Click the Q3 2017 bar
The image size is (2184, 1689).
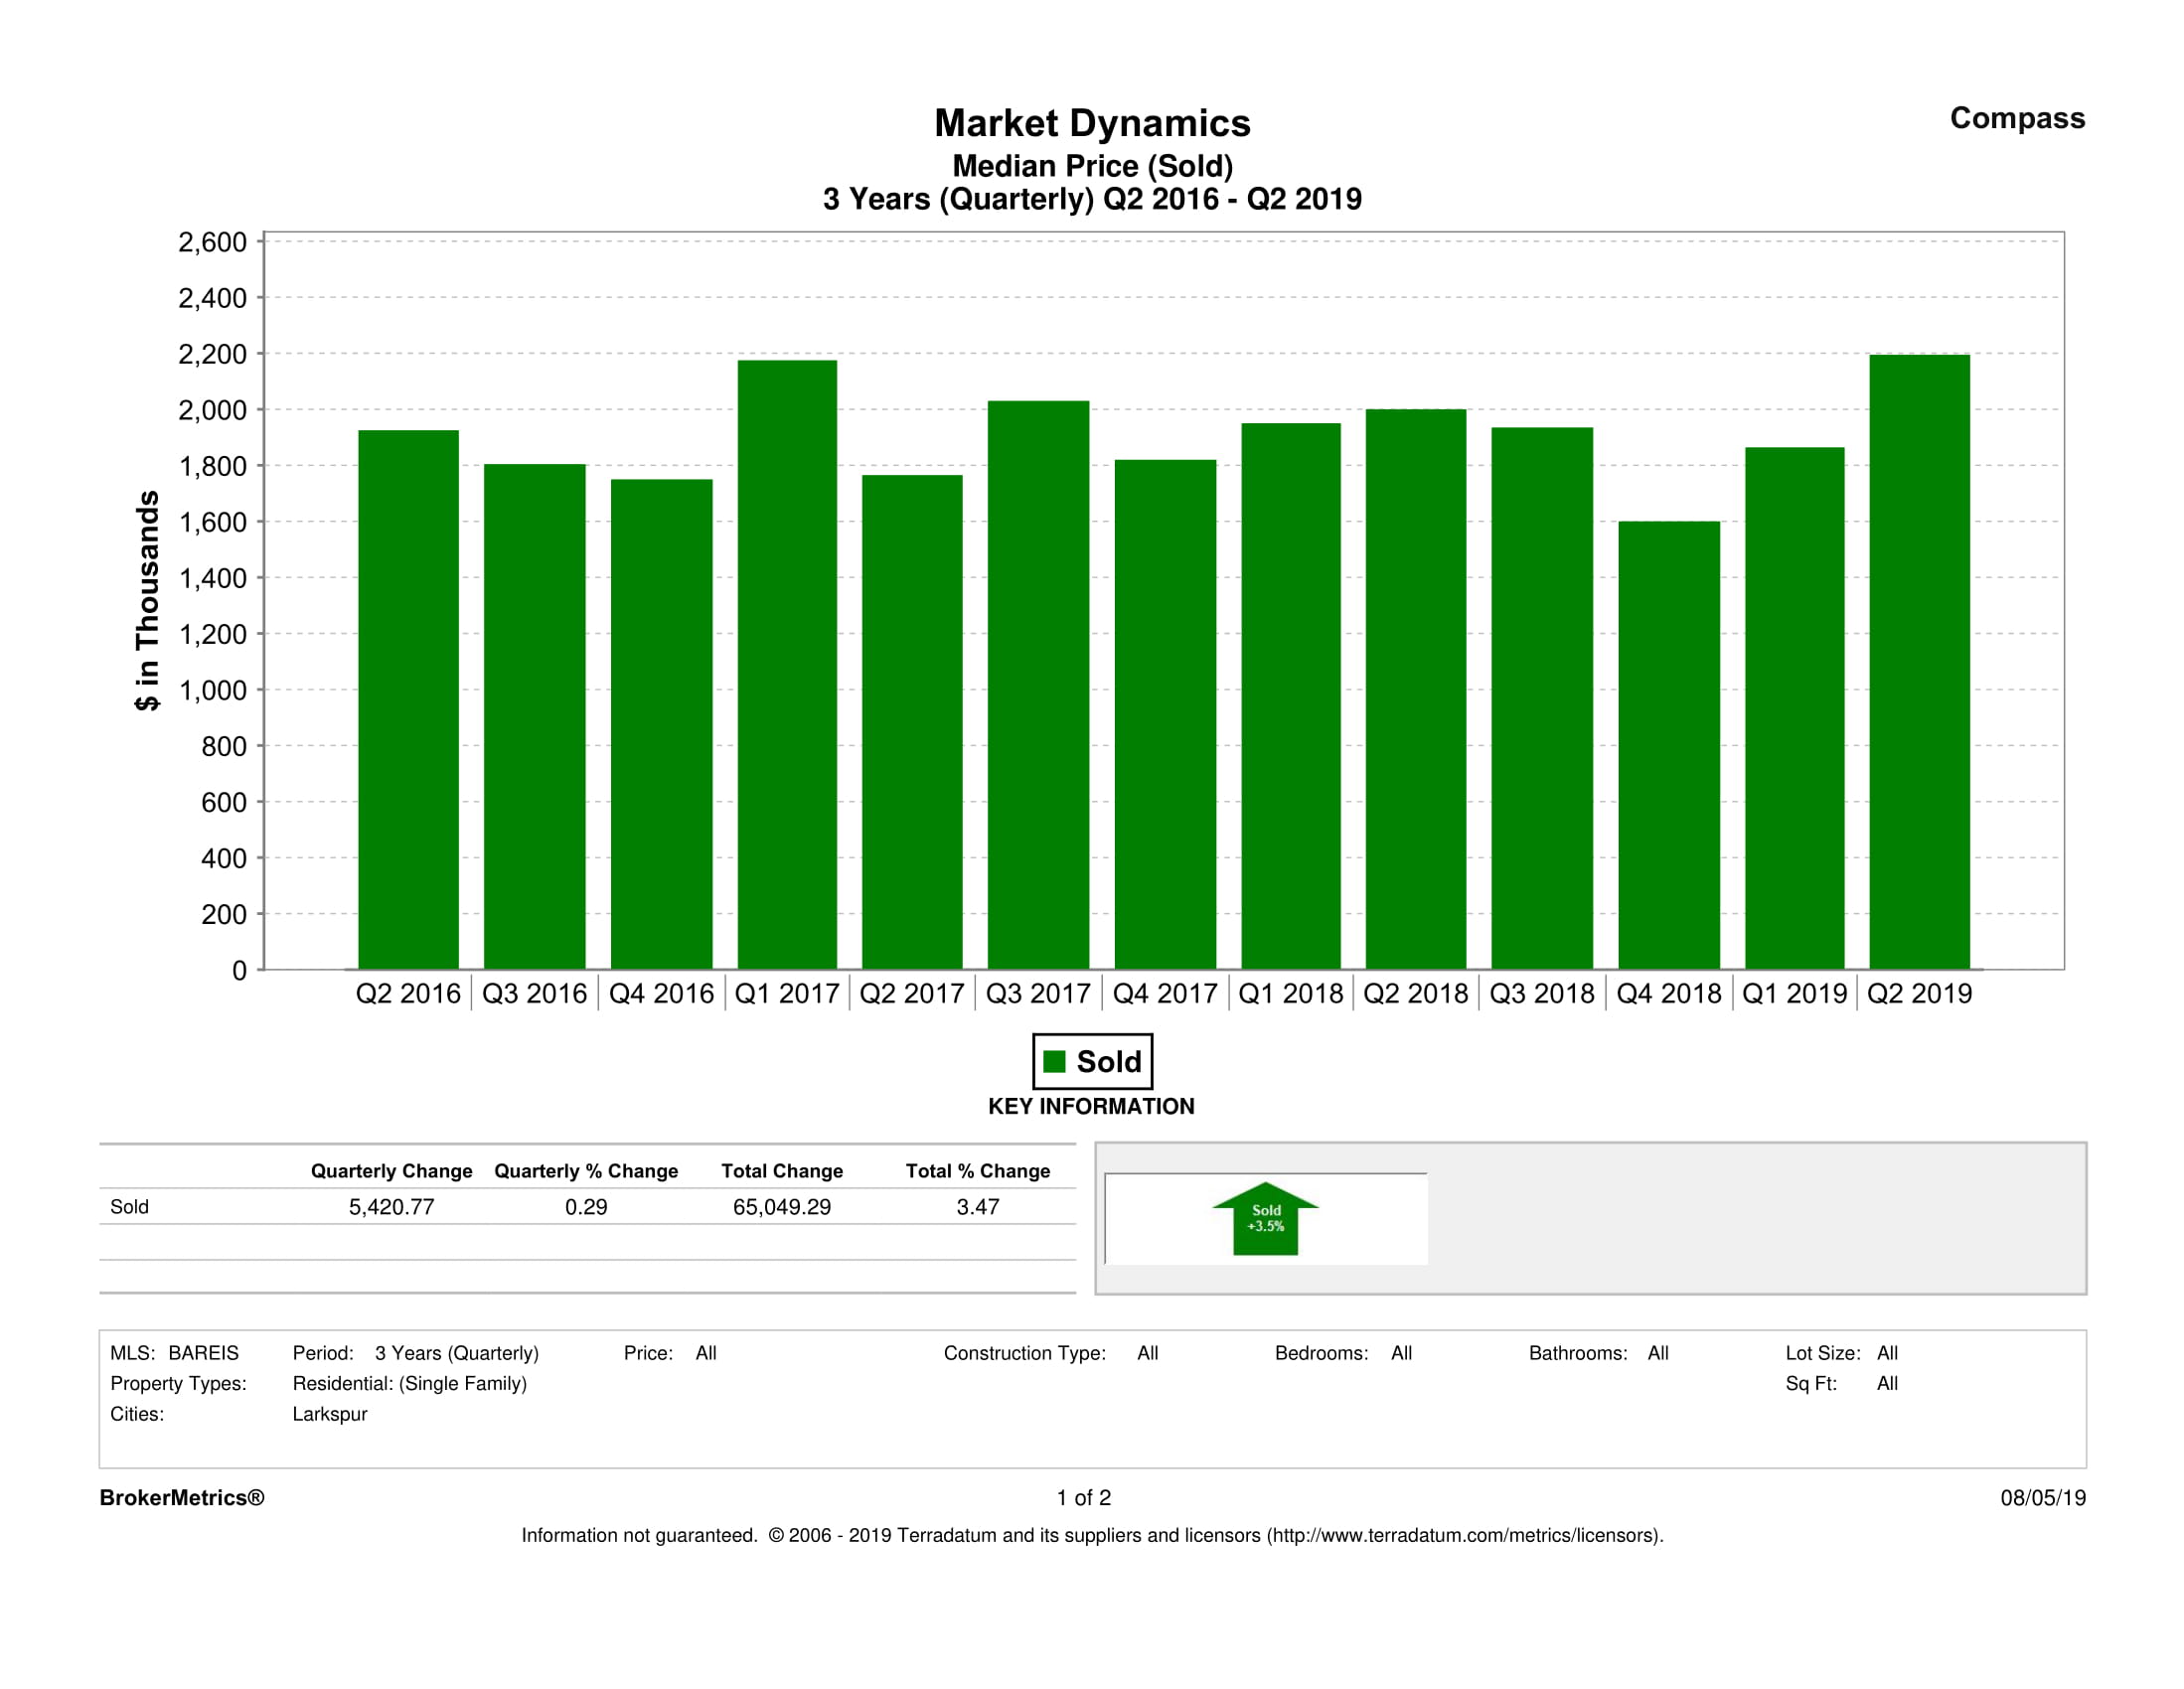click(1038, 685)
